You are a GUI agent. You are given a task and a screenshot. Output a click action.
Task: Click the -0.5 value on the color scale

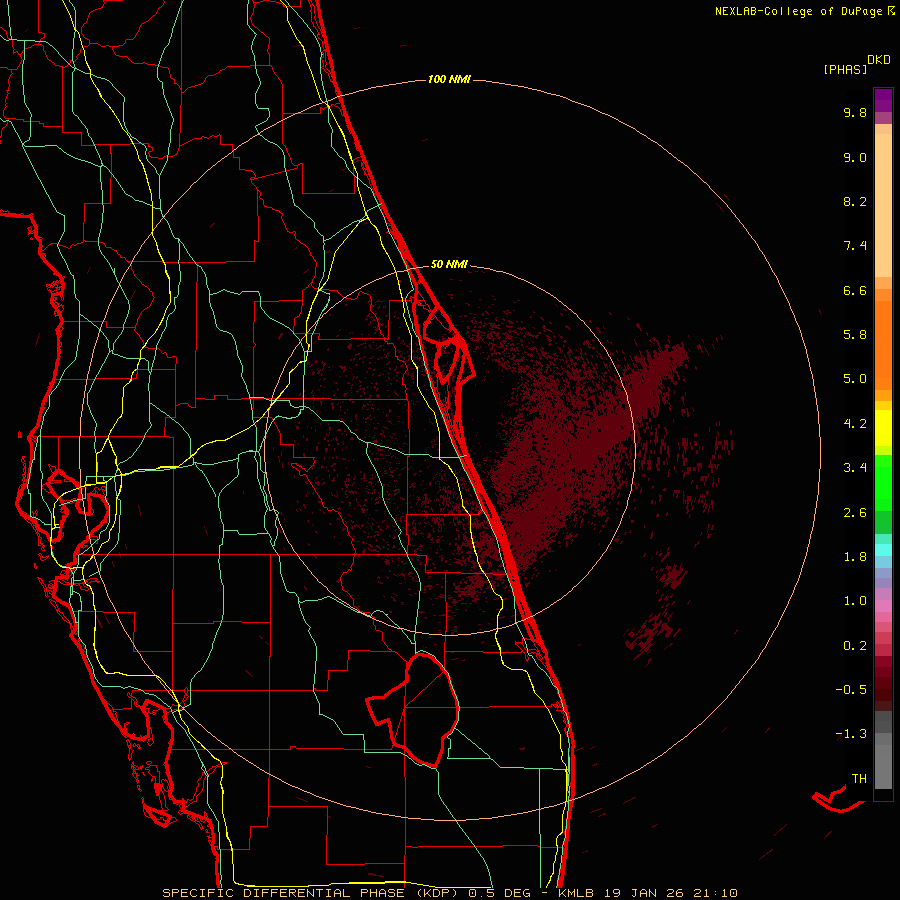tap(851, 690)
